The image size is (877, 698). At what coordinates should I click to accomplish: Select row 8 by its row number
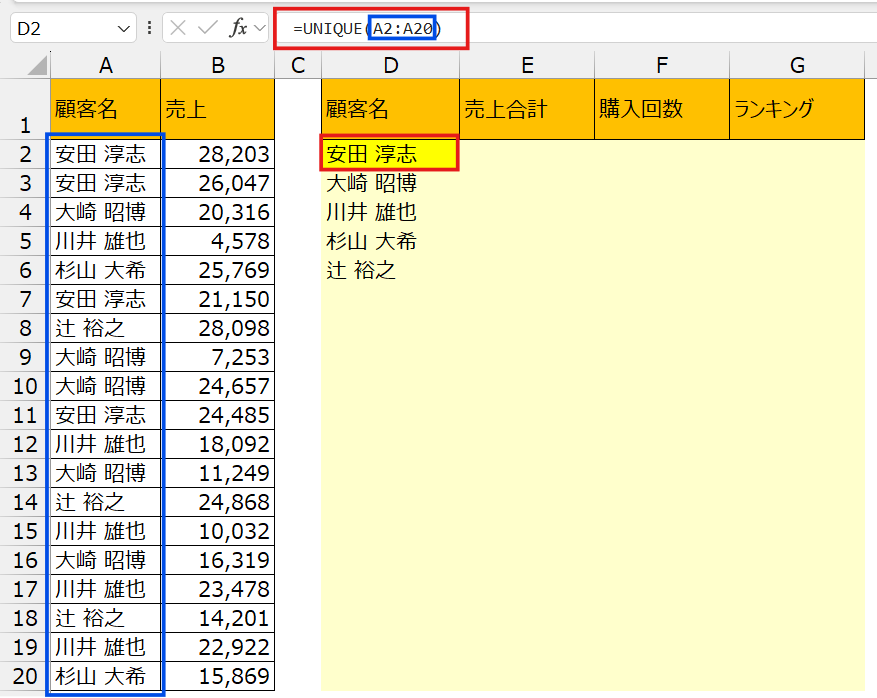pos(25,328)
